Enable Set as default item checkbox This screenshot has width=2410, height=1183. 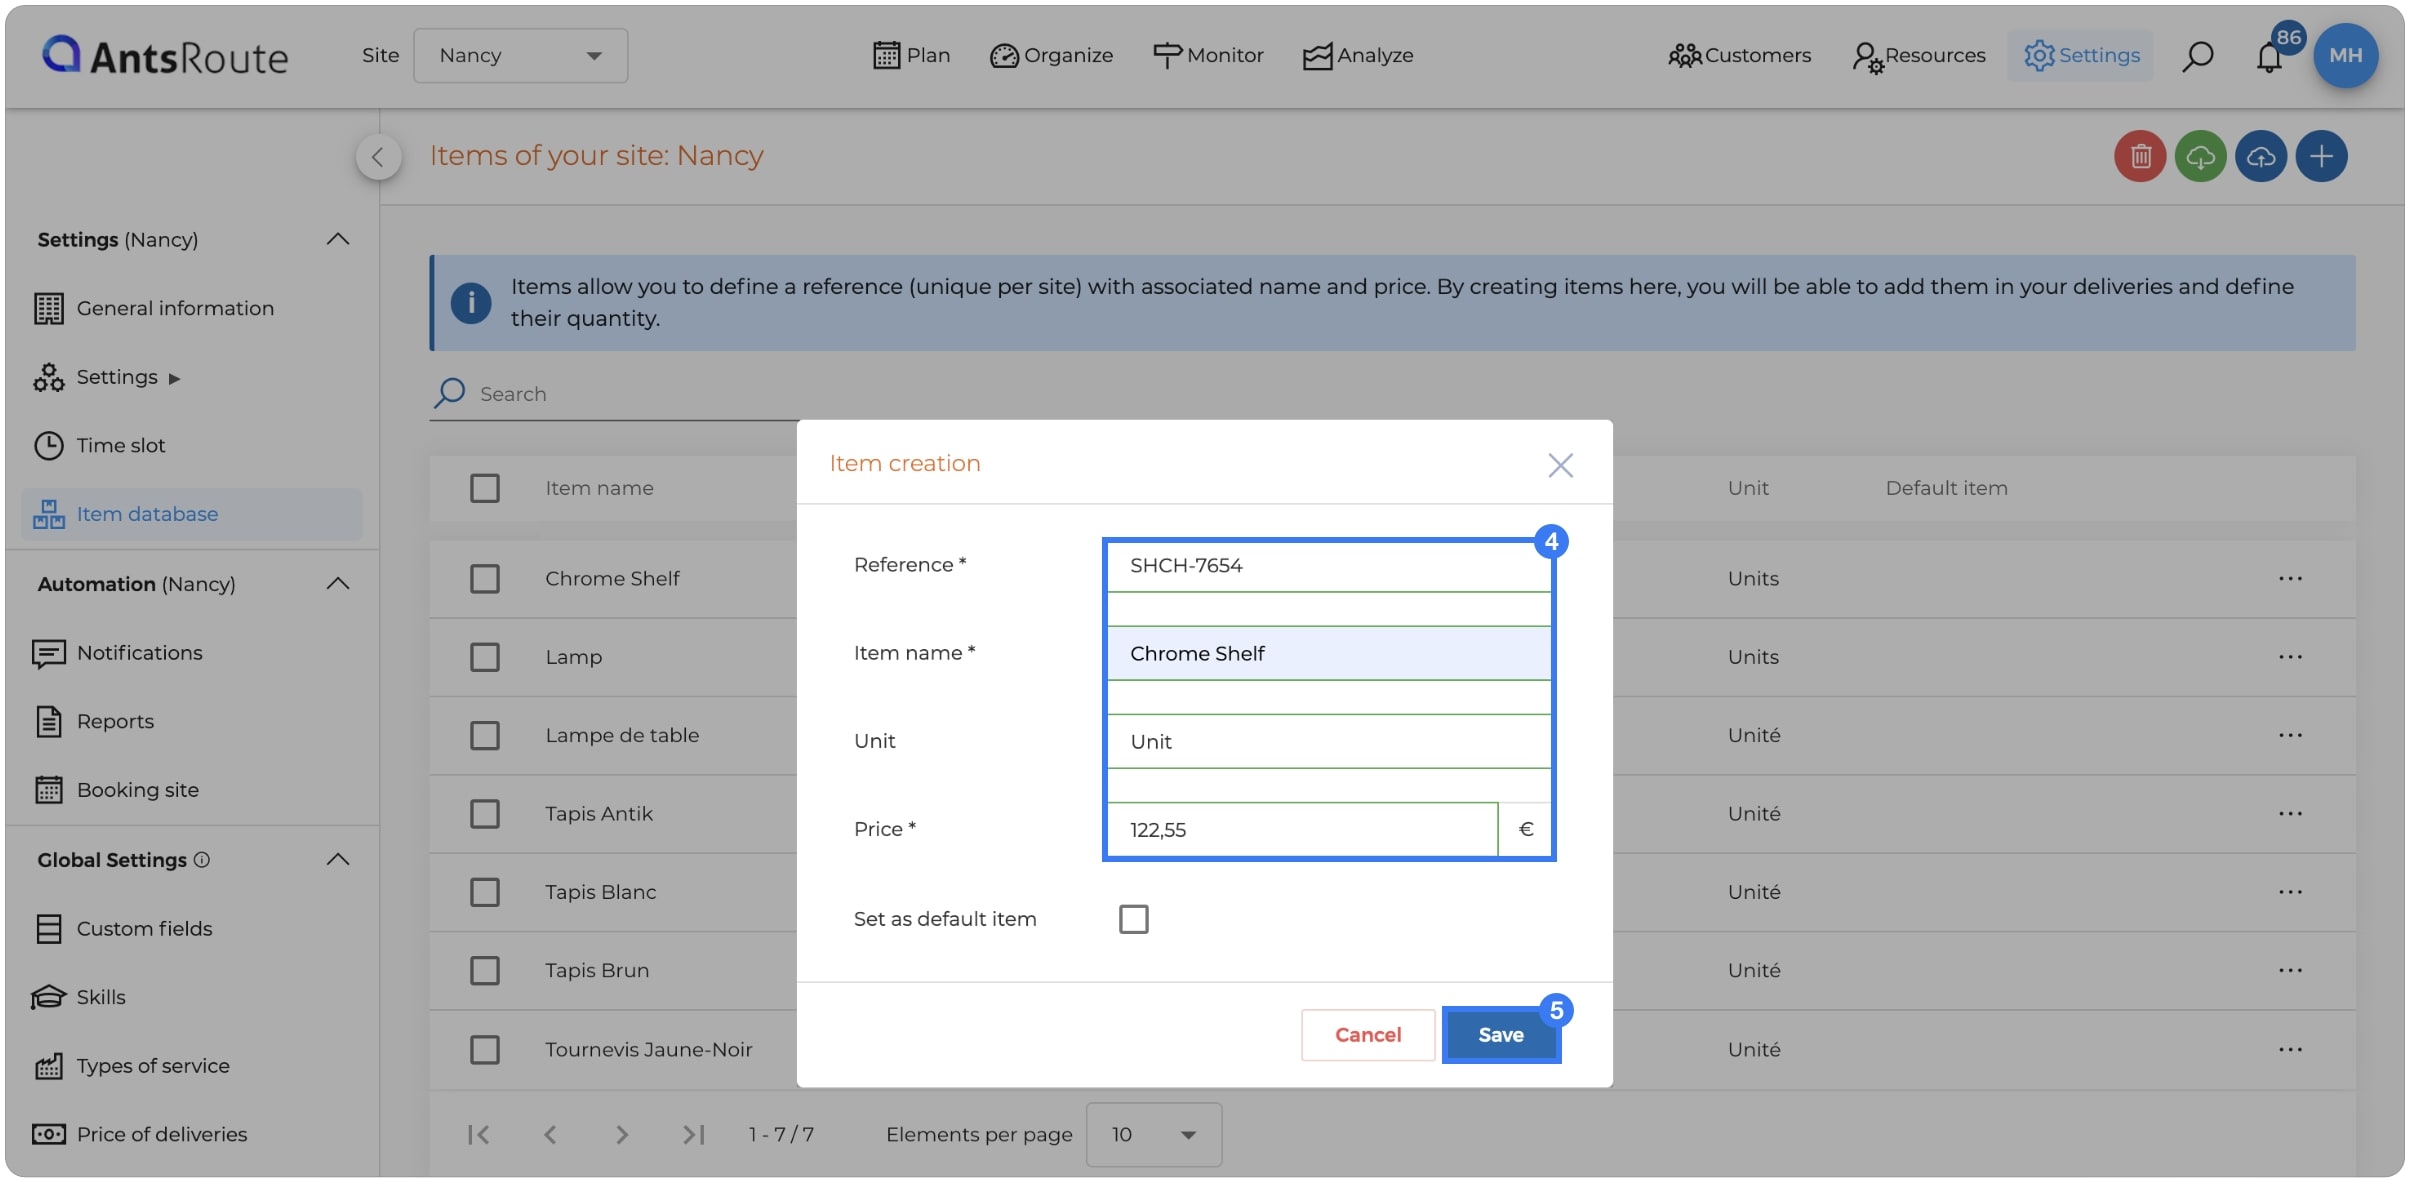click(1133, 919)
